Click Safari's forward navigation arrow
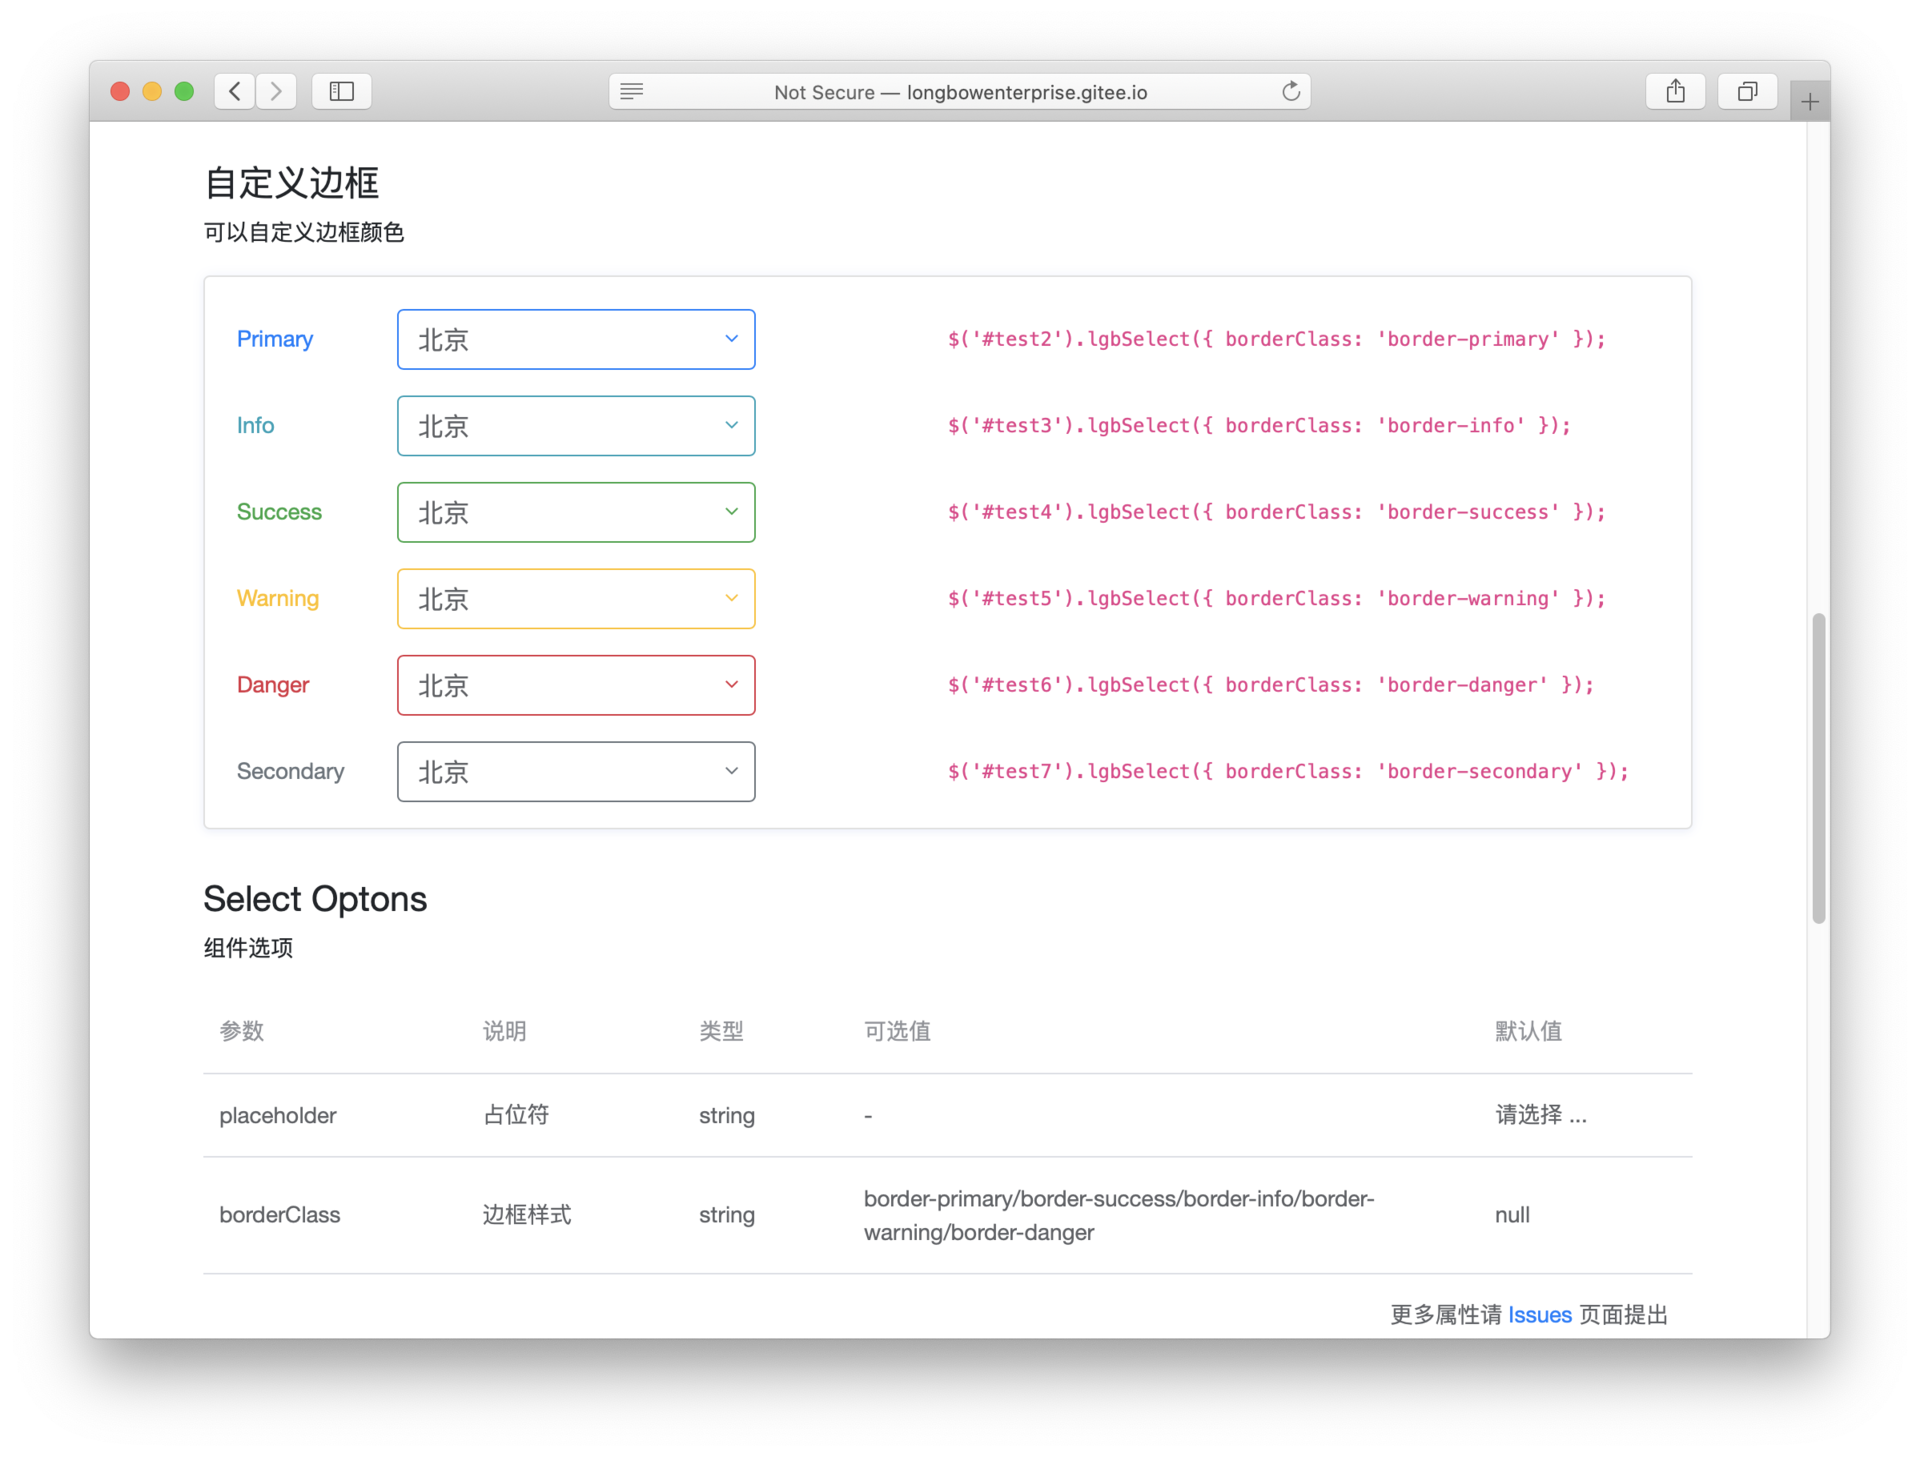This screenshot has height=1457, width=1920. tap(276, 92)
